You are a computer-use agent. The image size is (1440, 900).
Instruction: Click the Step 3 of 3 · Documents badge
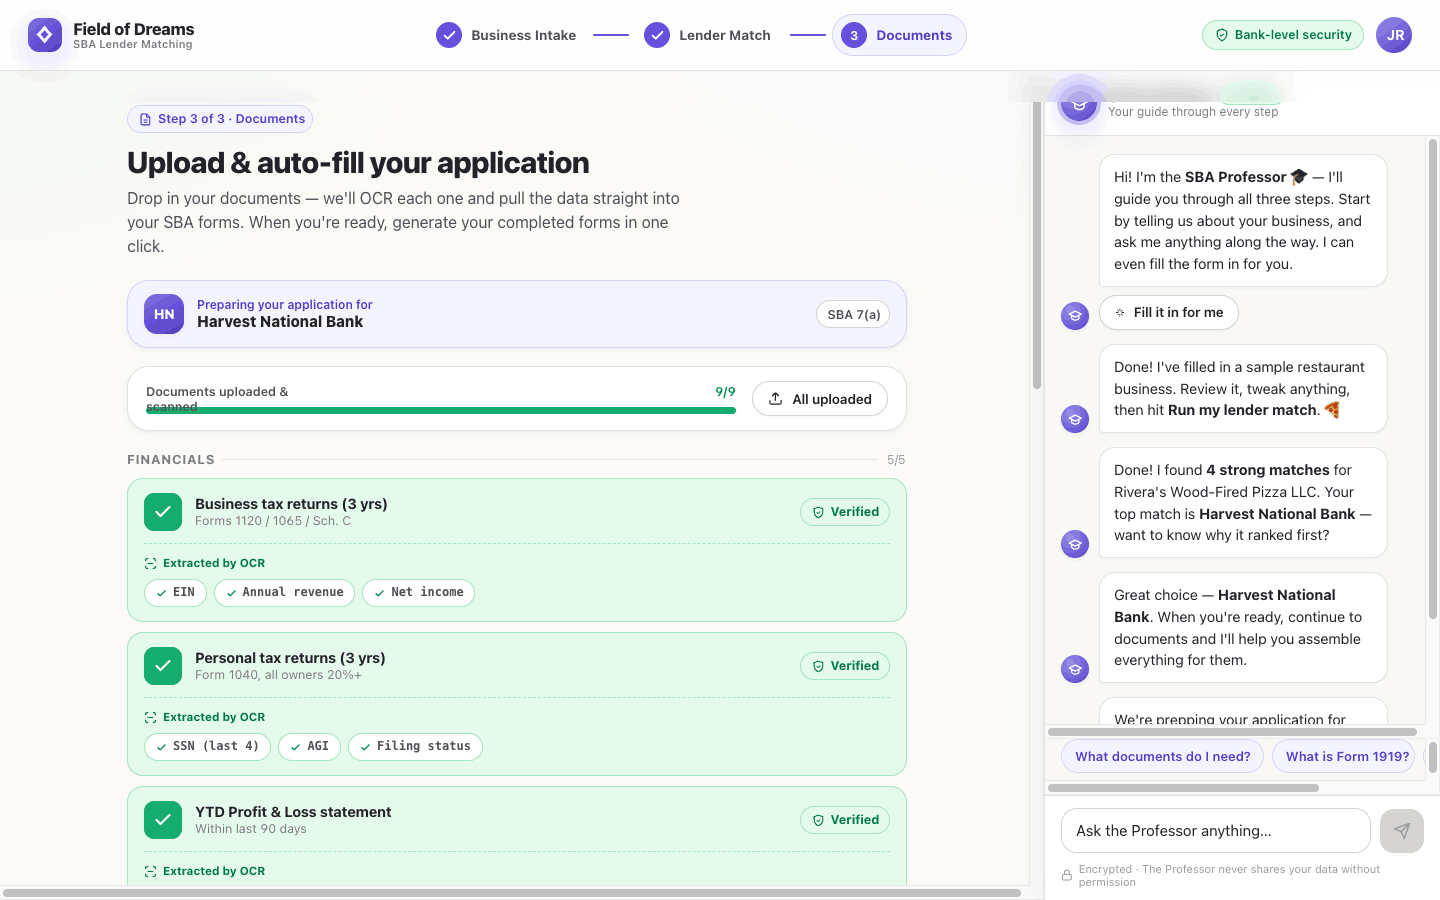pos(220,119)
